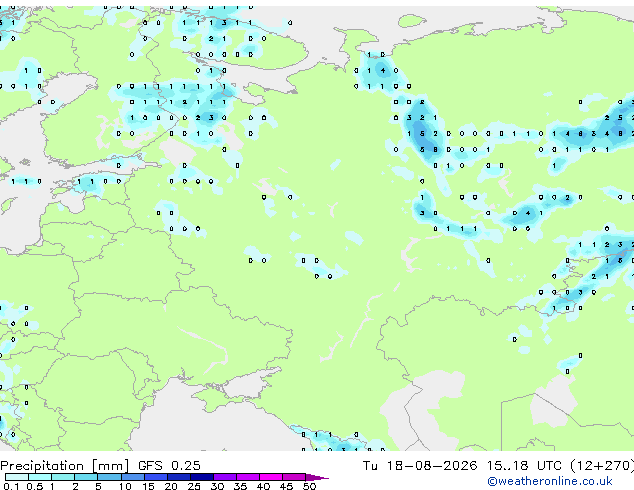The height and width of the screenshot is (490, 634).
Task: Click the 10–15 mm legend swatch
Action: click(132, 477)
